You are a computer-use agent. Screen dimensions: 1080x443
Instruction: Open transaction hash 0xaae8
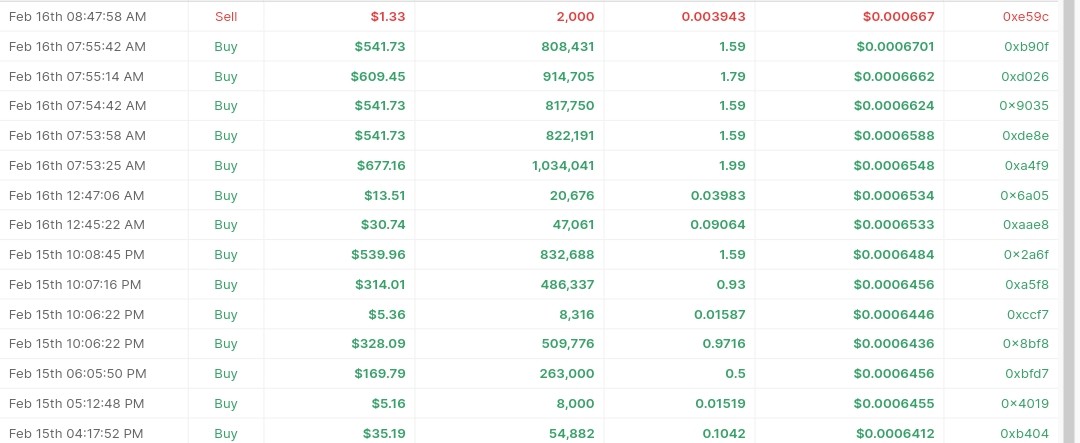click(x=1026, y=225)
